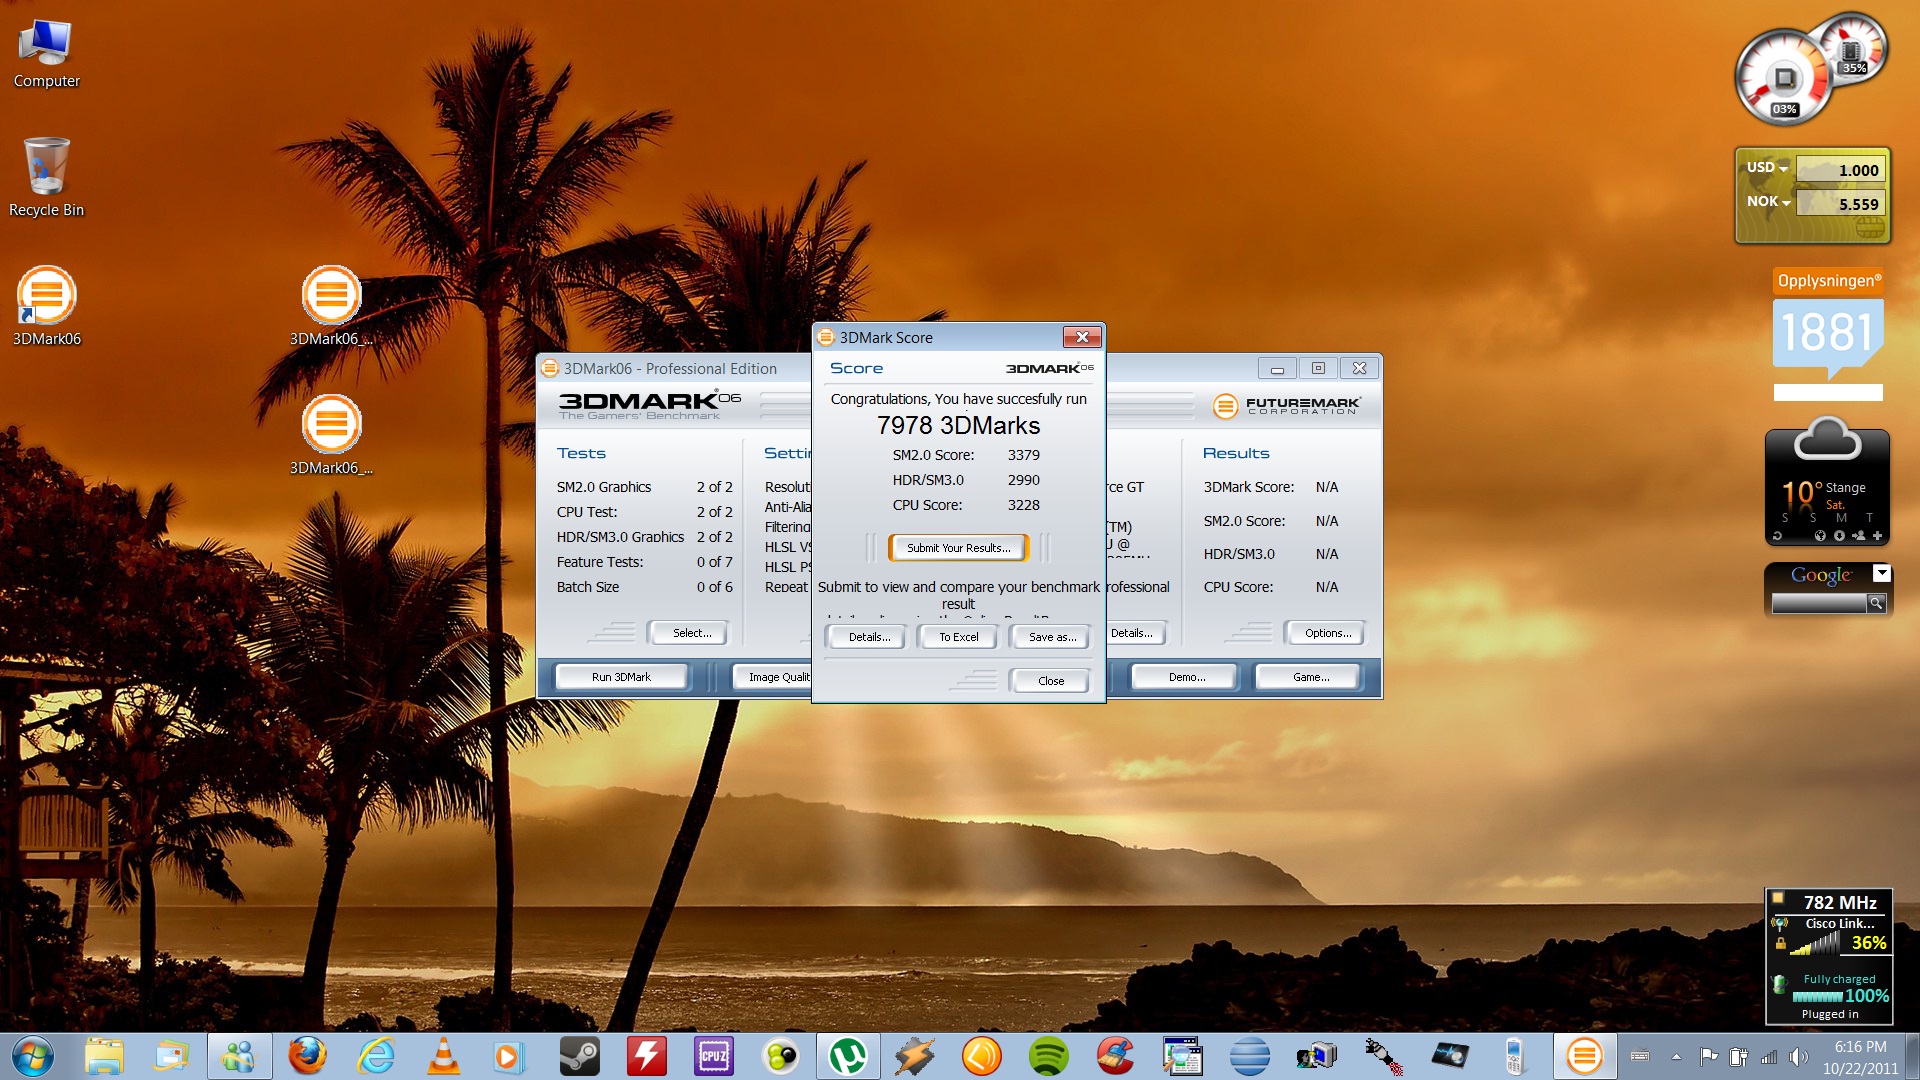Click Details in the 3DMark Score dialog
The image size is (1920, 1080).
click(869, 637)
